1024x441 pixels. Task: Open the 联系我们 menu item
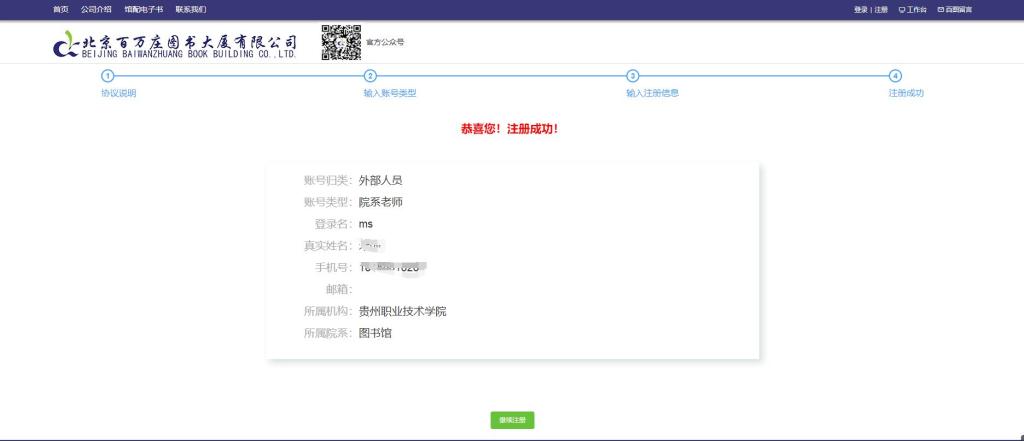[x=190, y=9]
